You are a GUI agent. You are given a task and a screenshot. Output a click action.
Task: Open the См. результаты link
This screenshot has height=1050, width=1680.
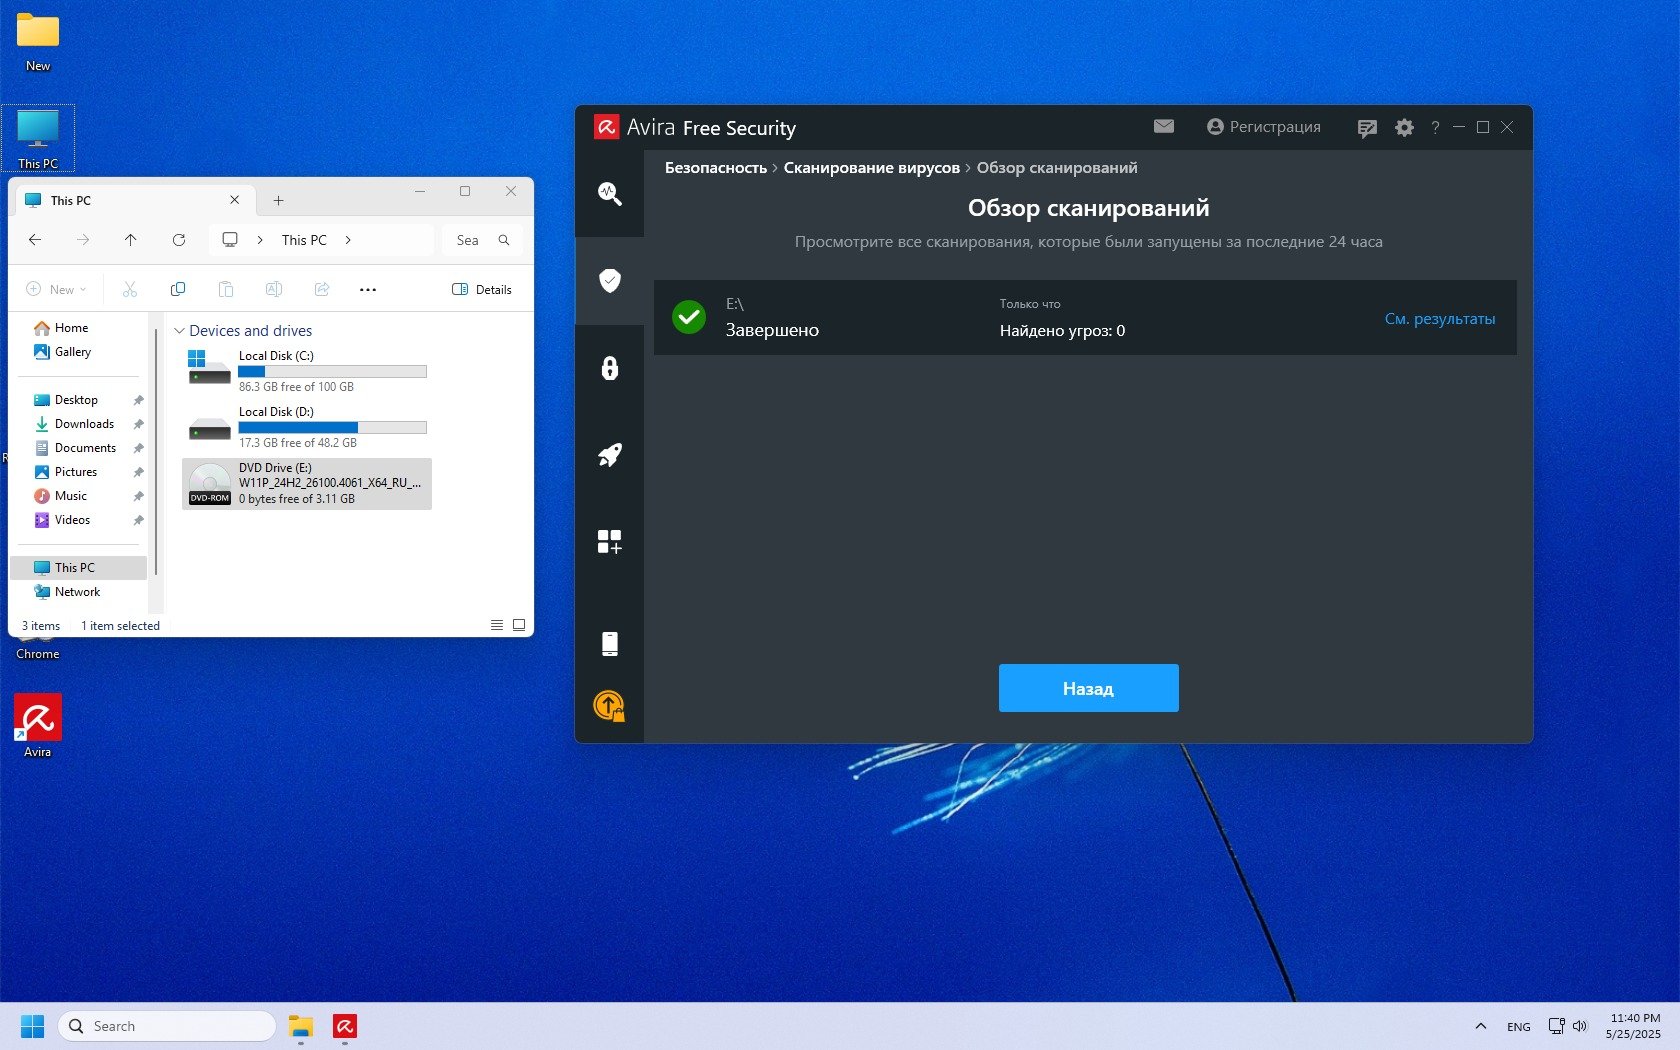click(x=1439, y=319)
